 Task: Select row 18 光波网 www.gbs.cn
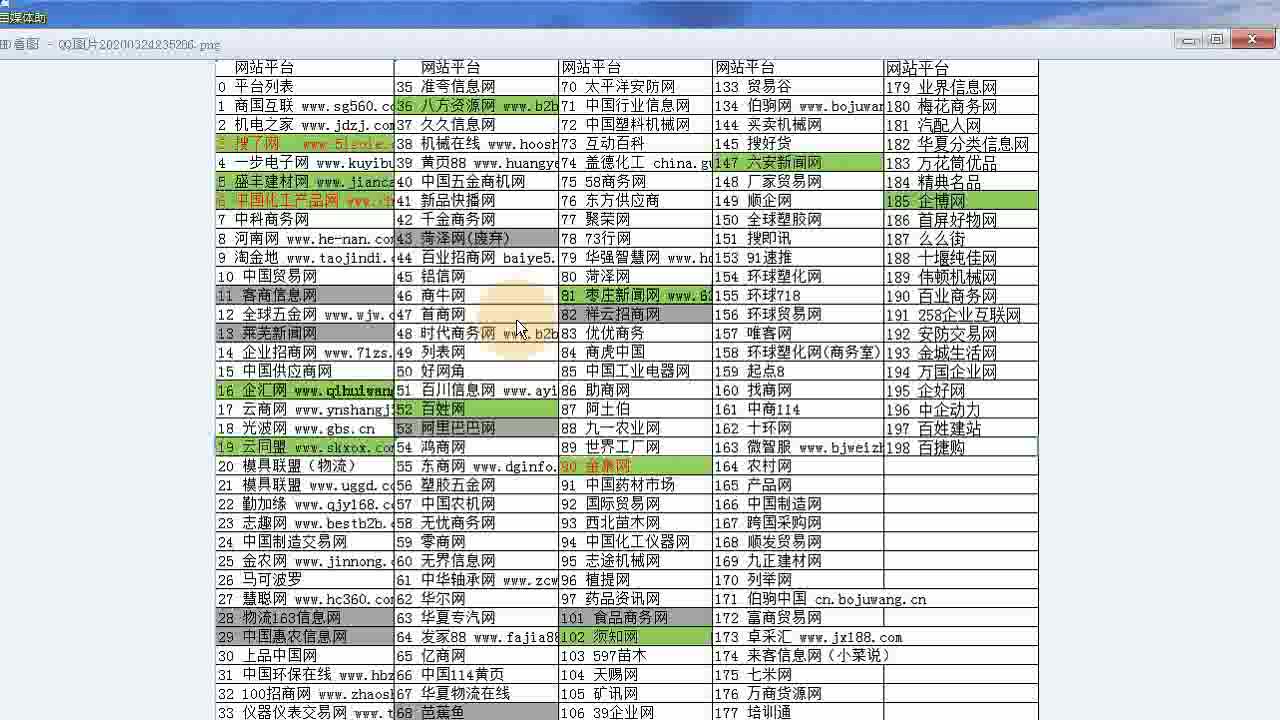(305, 429)
